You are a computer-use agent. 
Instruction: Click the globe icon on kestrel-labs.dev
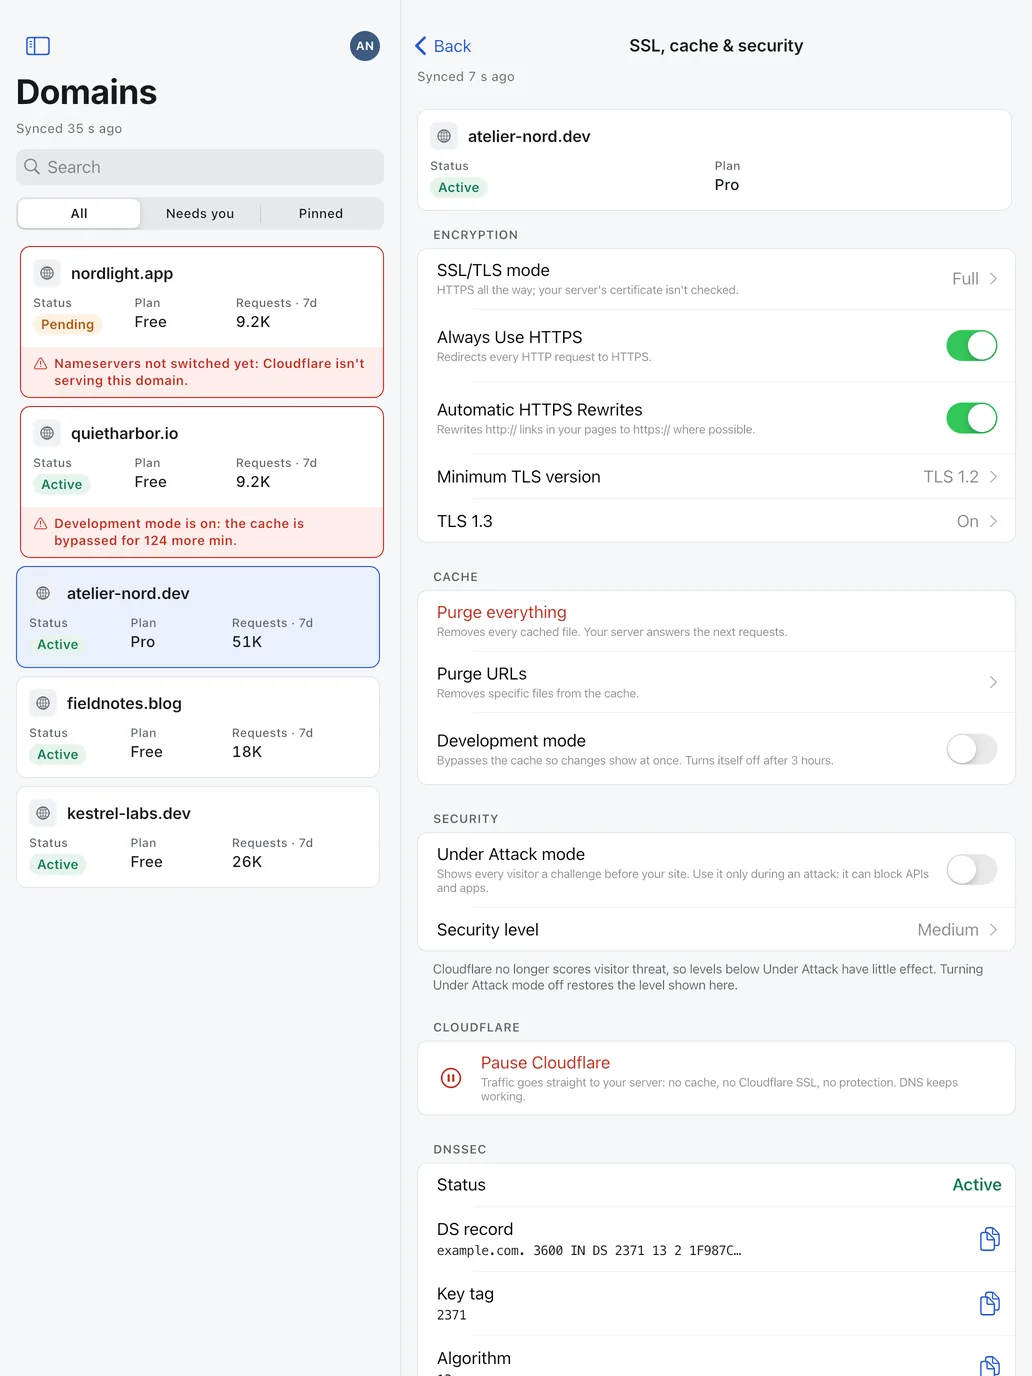click(43, 813)
